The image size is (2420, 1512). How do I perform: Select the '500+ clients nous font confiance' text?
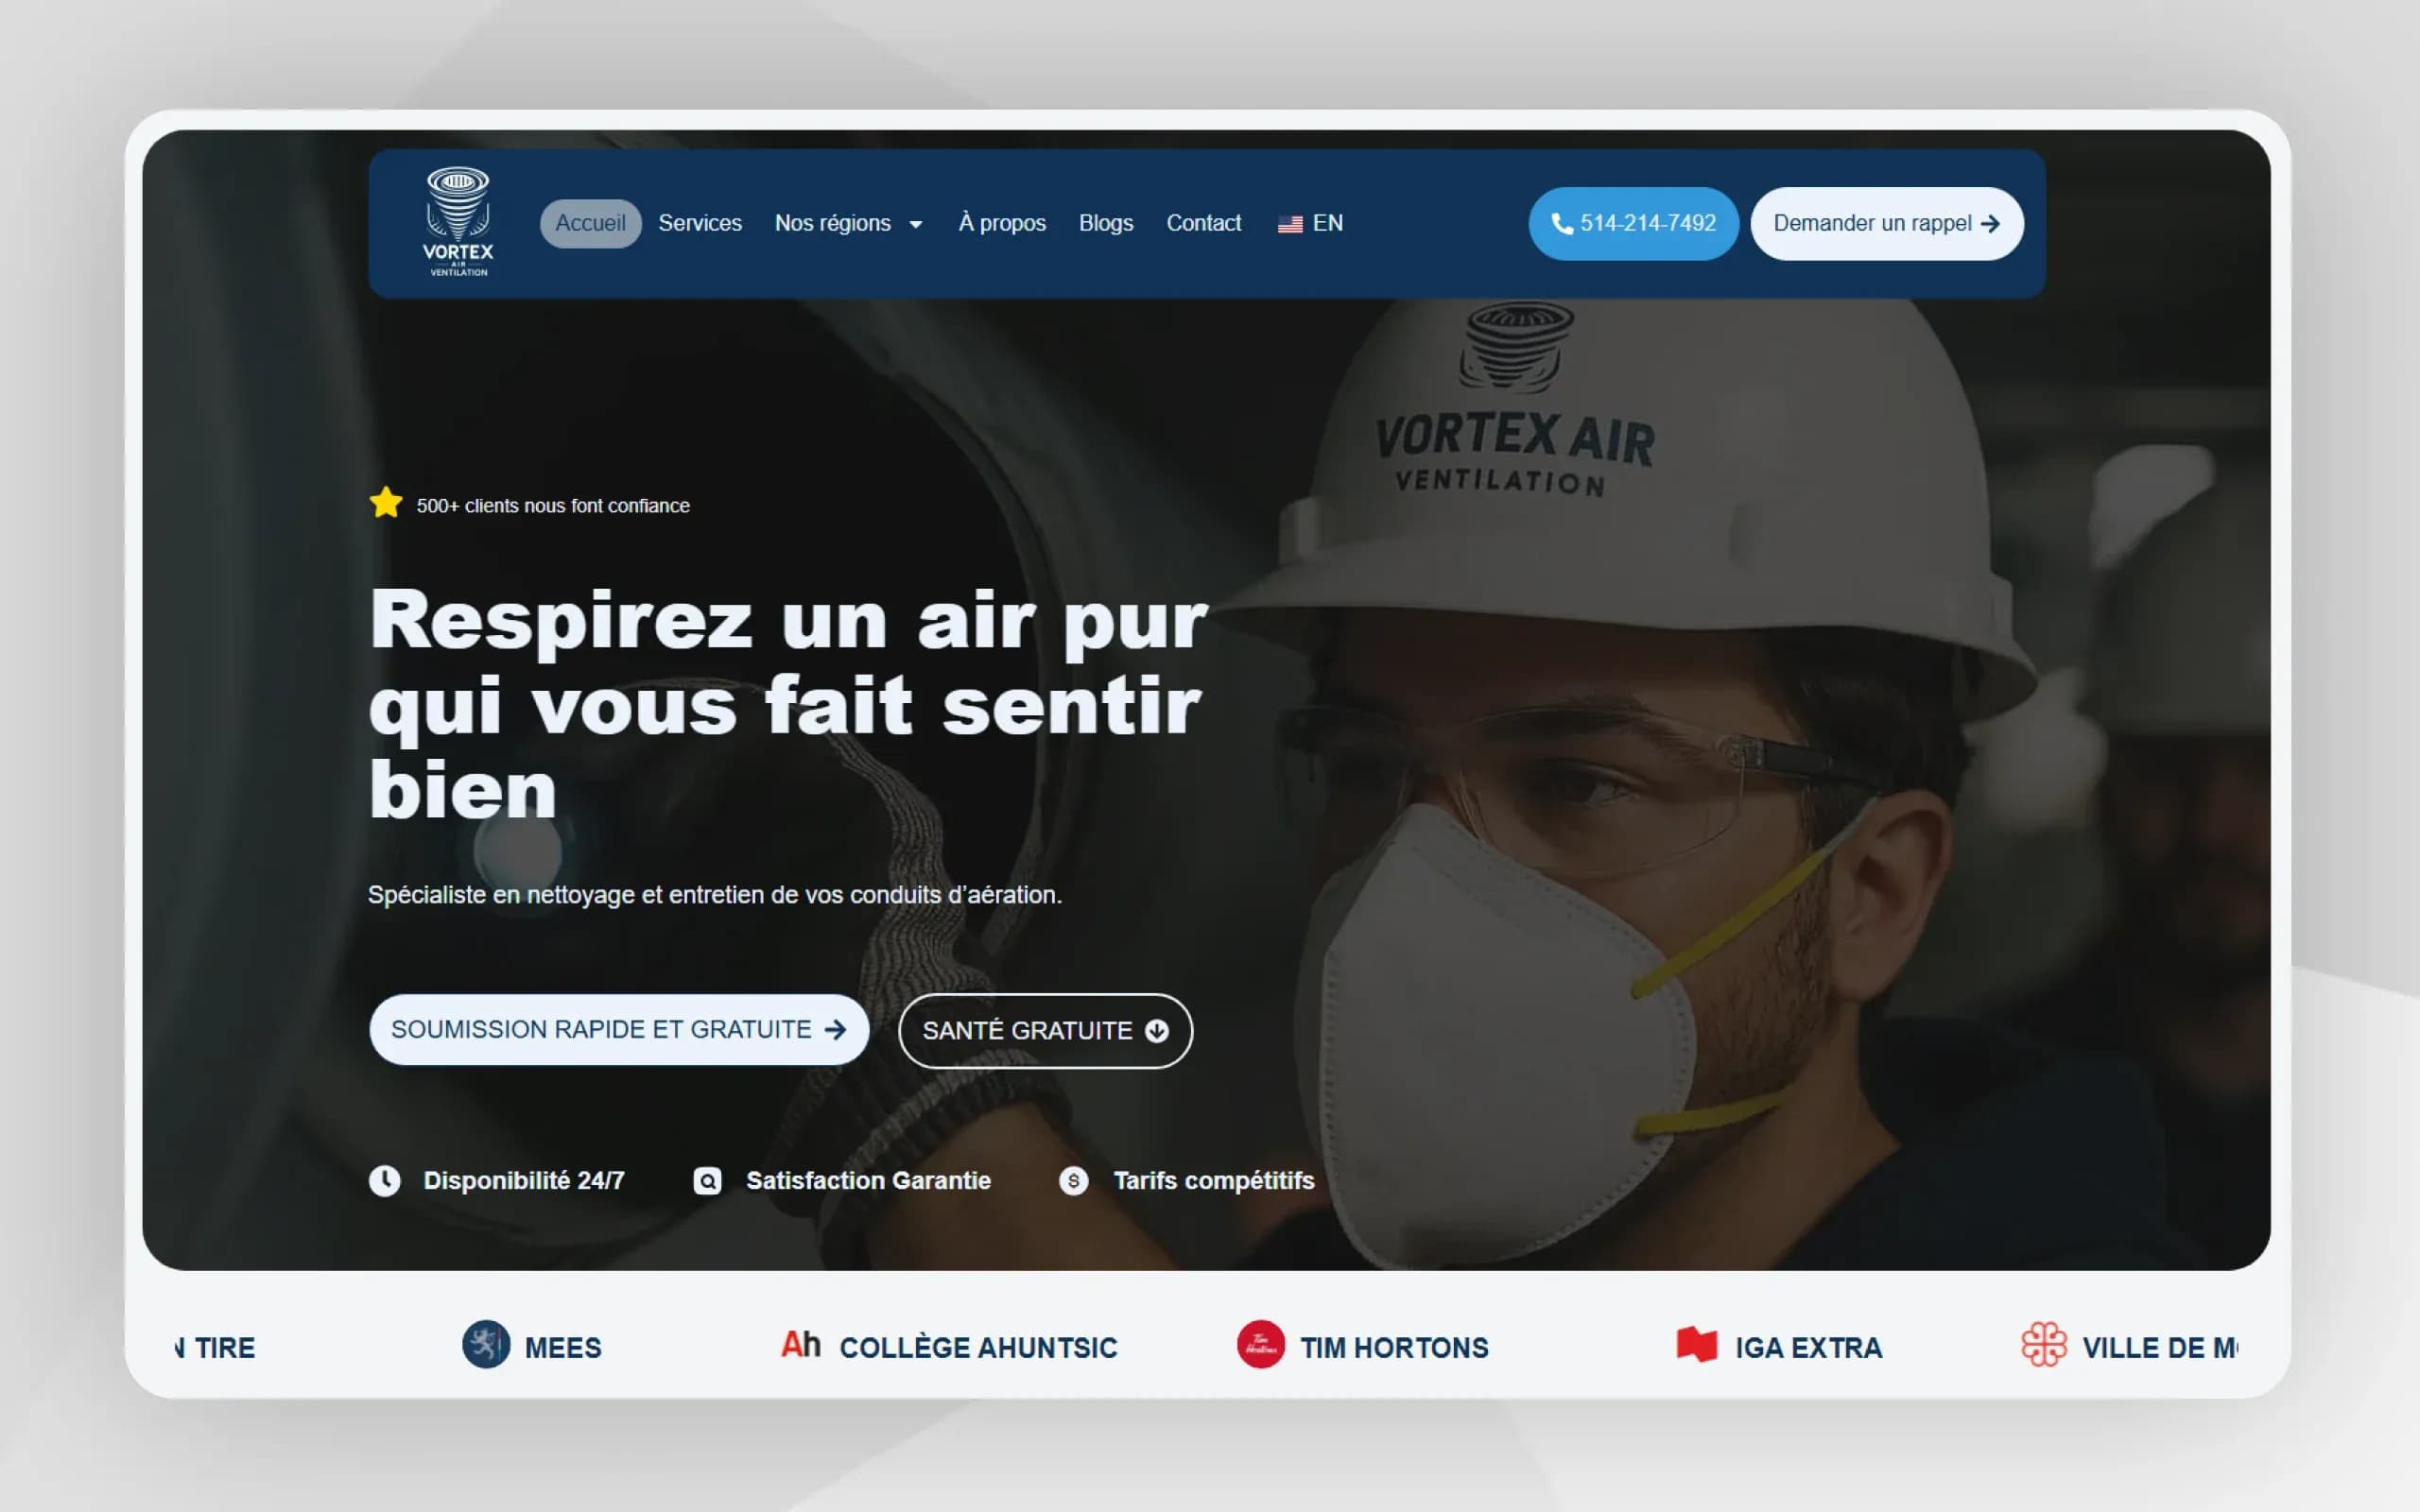pos(553,506)
